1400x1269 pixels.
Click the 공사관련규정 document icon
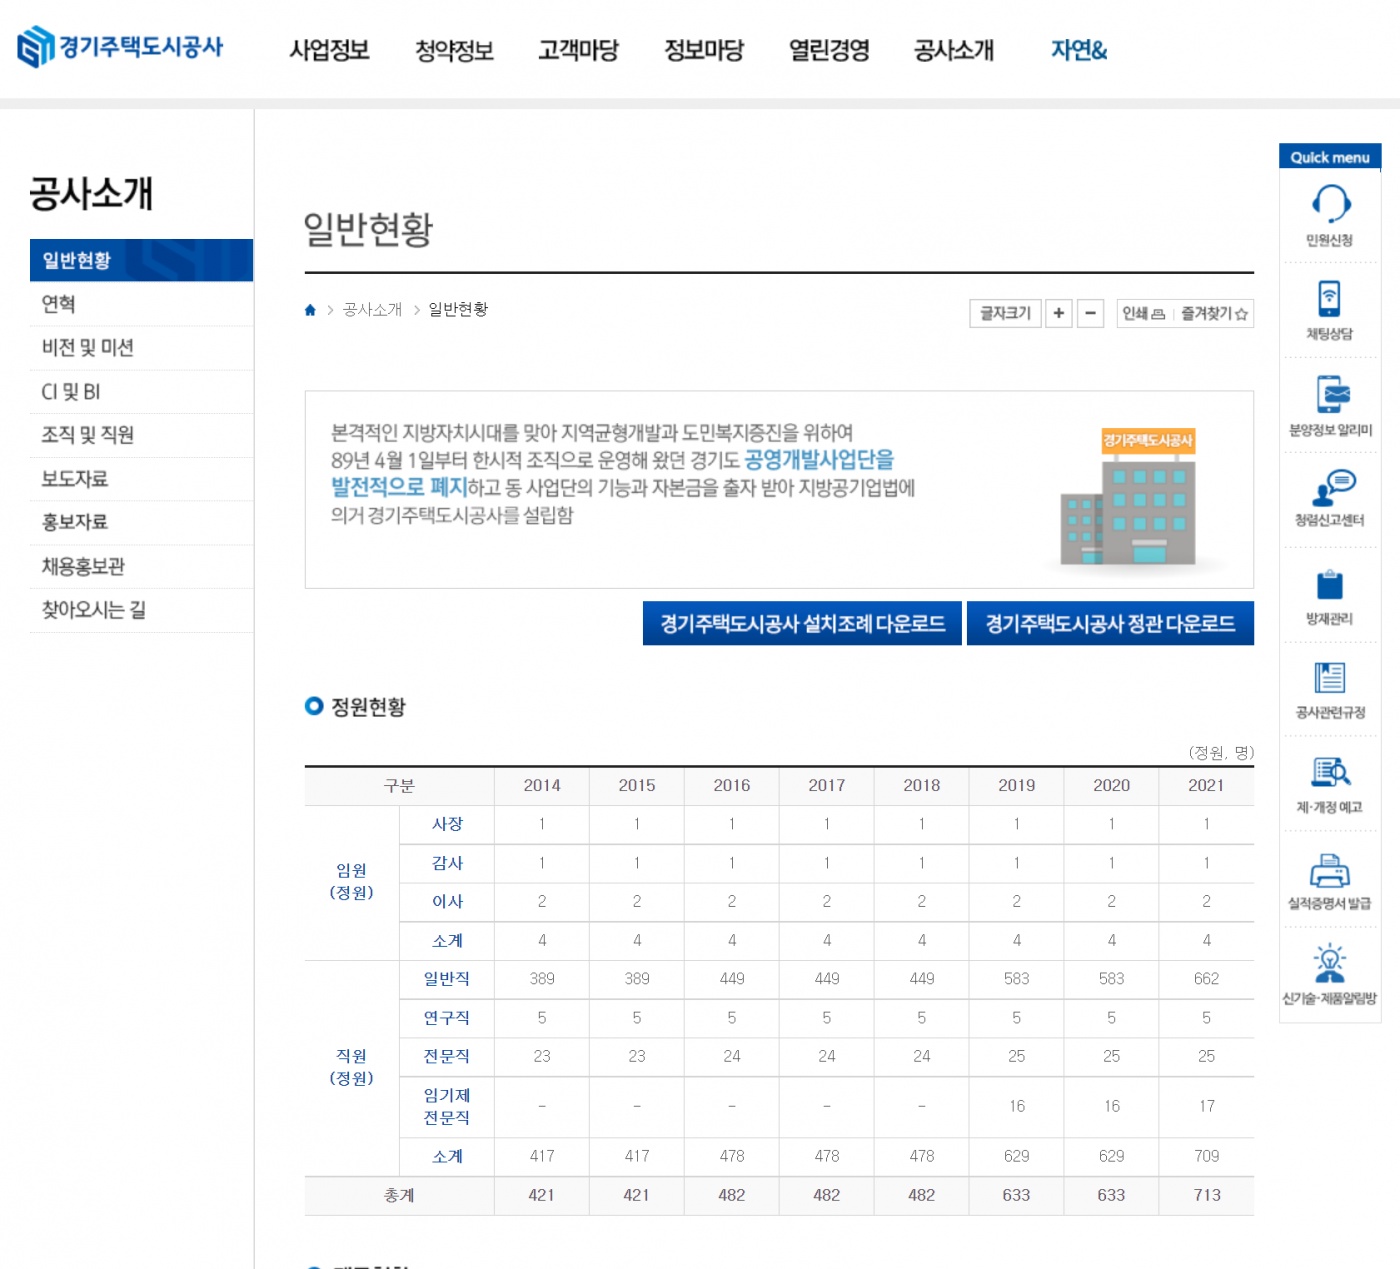[1329, 678]
